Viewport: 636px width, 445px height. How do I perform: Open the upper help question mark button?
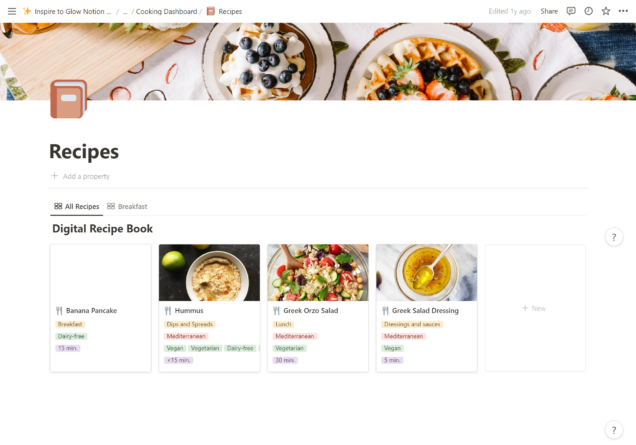pos(614,237)
